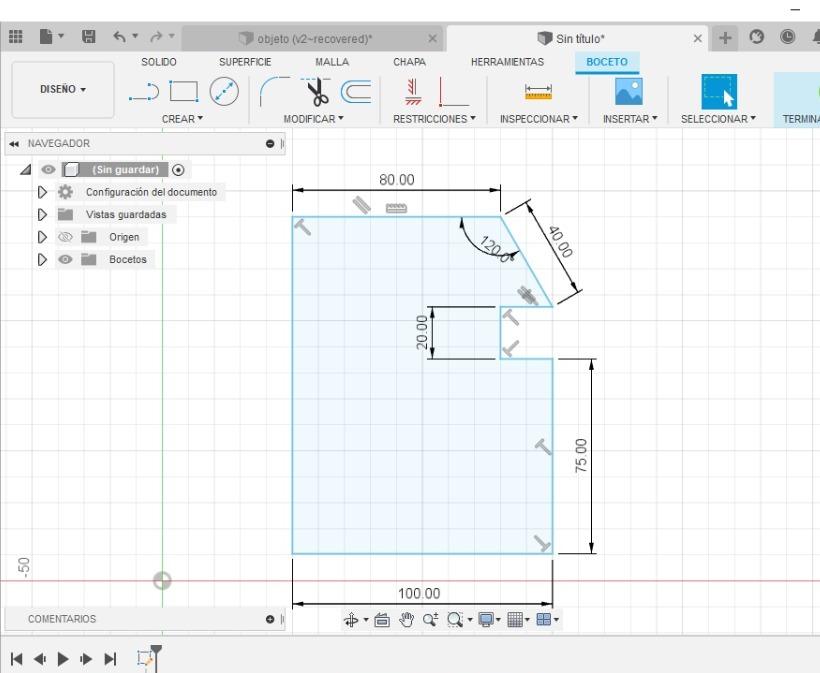Open the CREAR dropdown menu
This screenshot has width=820, height=673.
(x=182, y=119)
